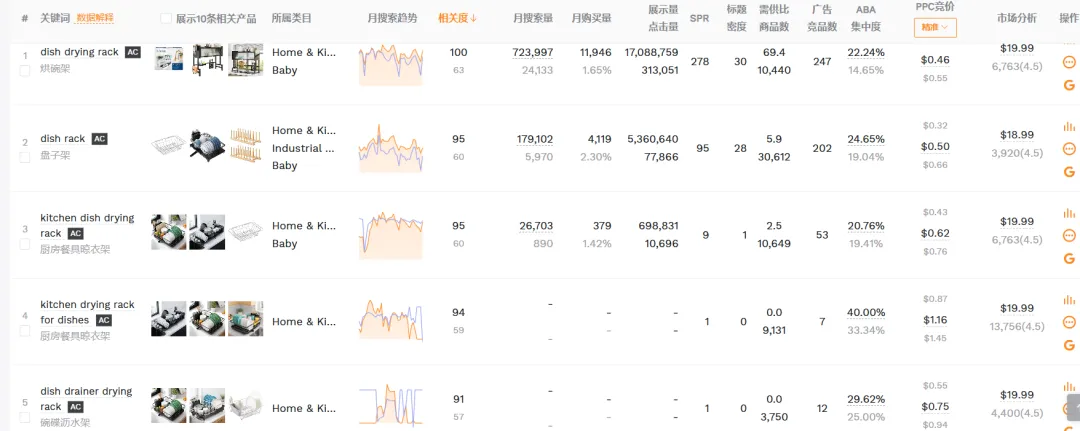Image resolution: width=1080 pixels, height=431 pixels.
Task: Open trend chart for kitchen dish drying rack
Action: (x=391, y=235)
